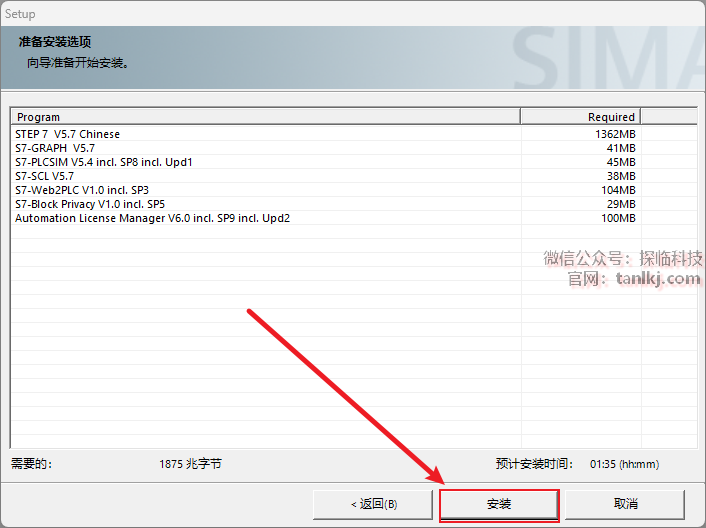Click the 104MB size value
The height and width of the screenshot is (528, 706).
point(618,190)
